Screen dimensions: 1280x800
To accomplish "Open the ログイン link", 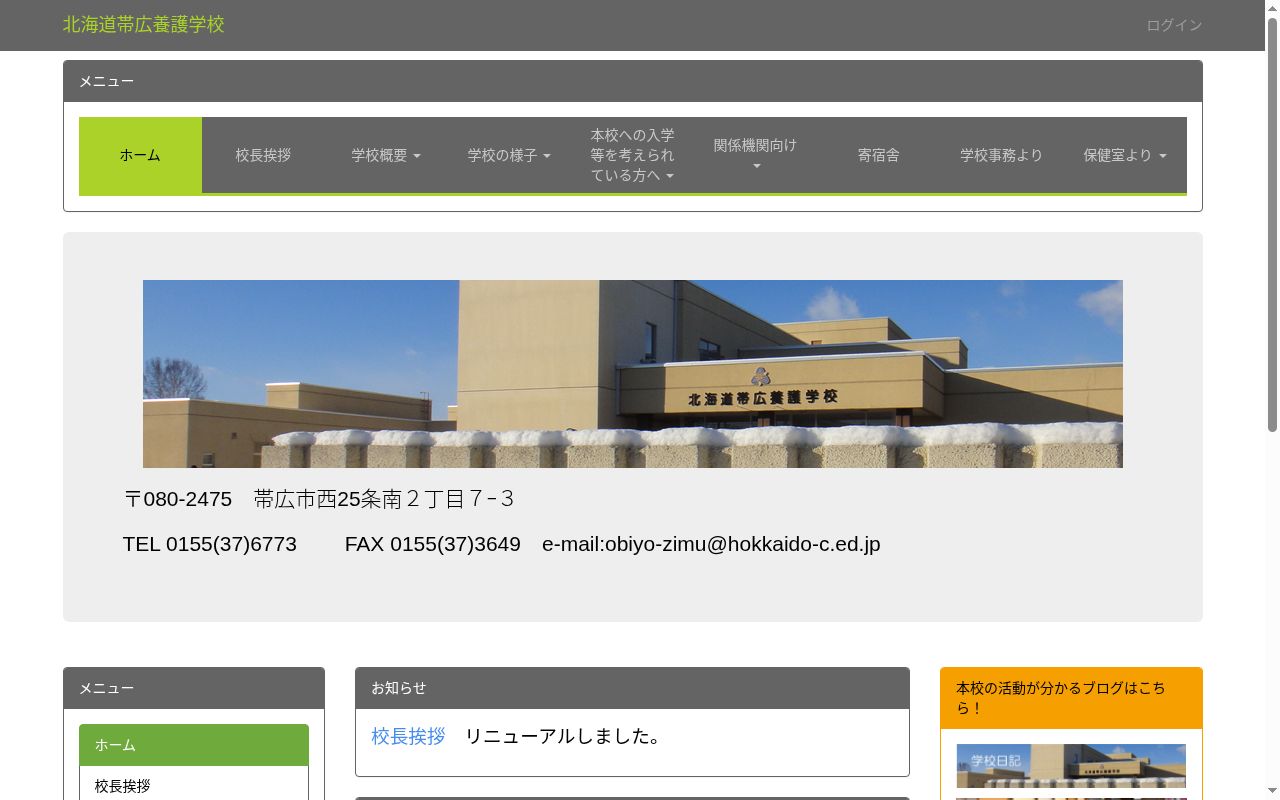I will click(1174, 25).
